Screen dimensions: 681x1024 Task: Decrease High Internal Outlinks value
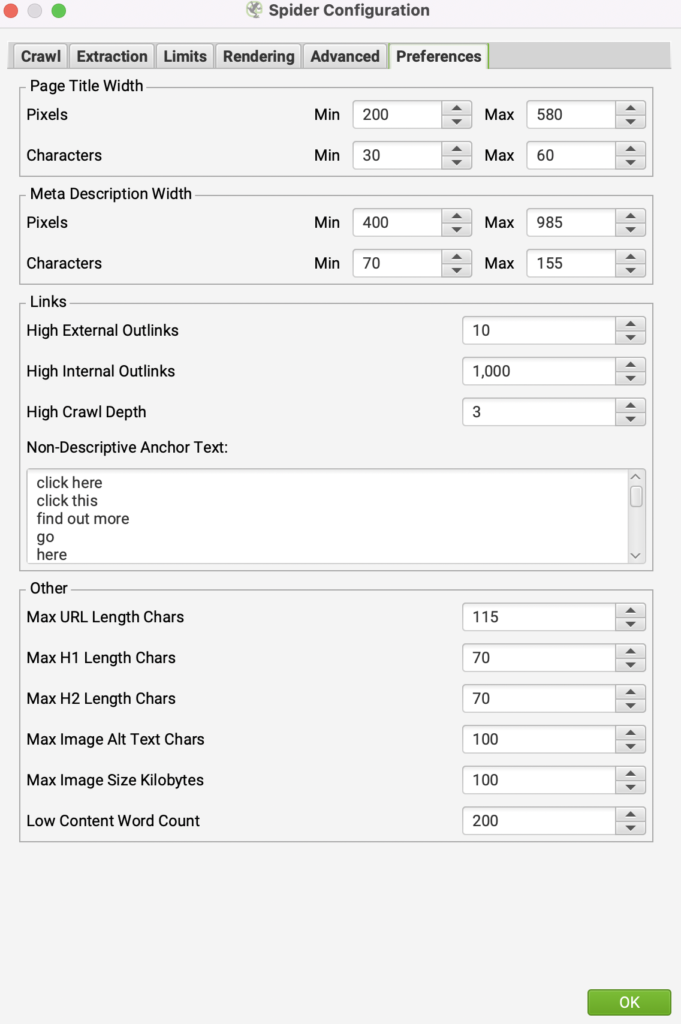(x=630, y=379)
